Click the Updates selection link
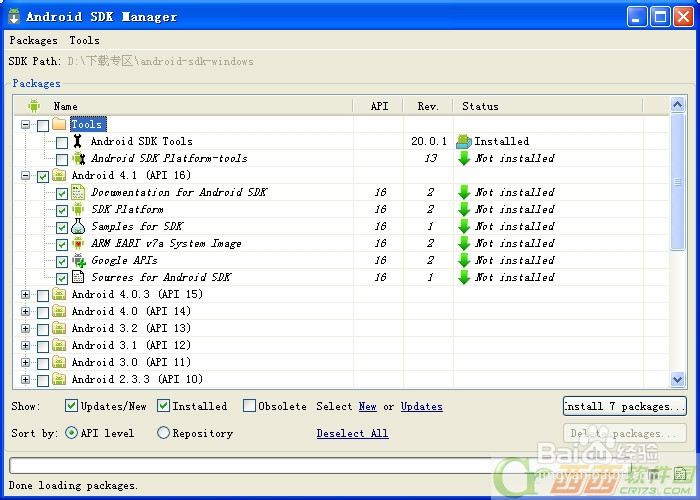Screen dimensions: 700x500 click(x=421, y=406)
